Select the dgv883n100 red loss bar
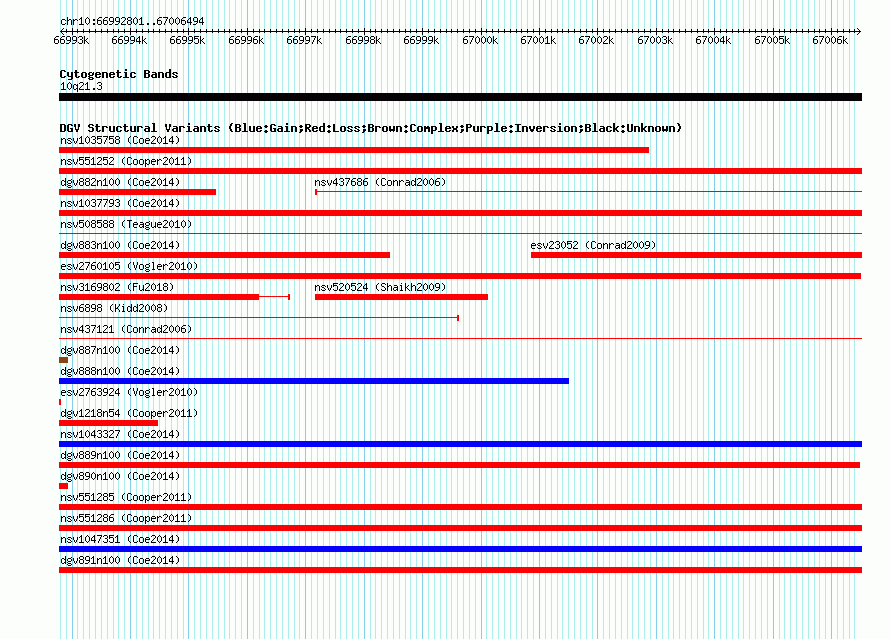This screenshot has height=639, width=890. [225, 255]
